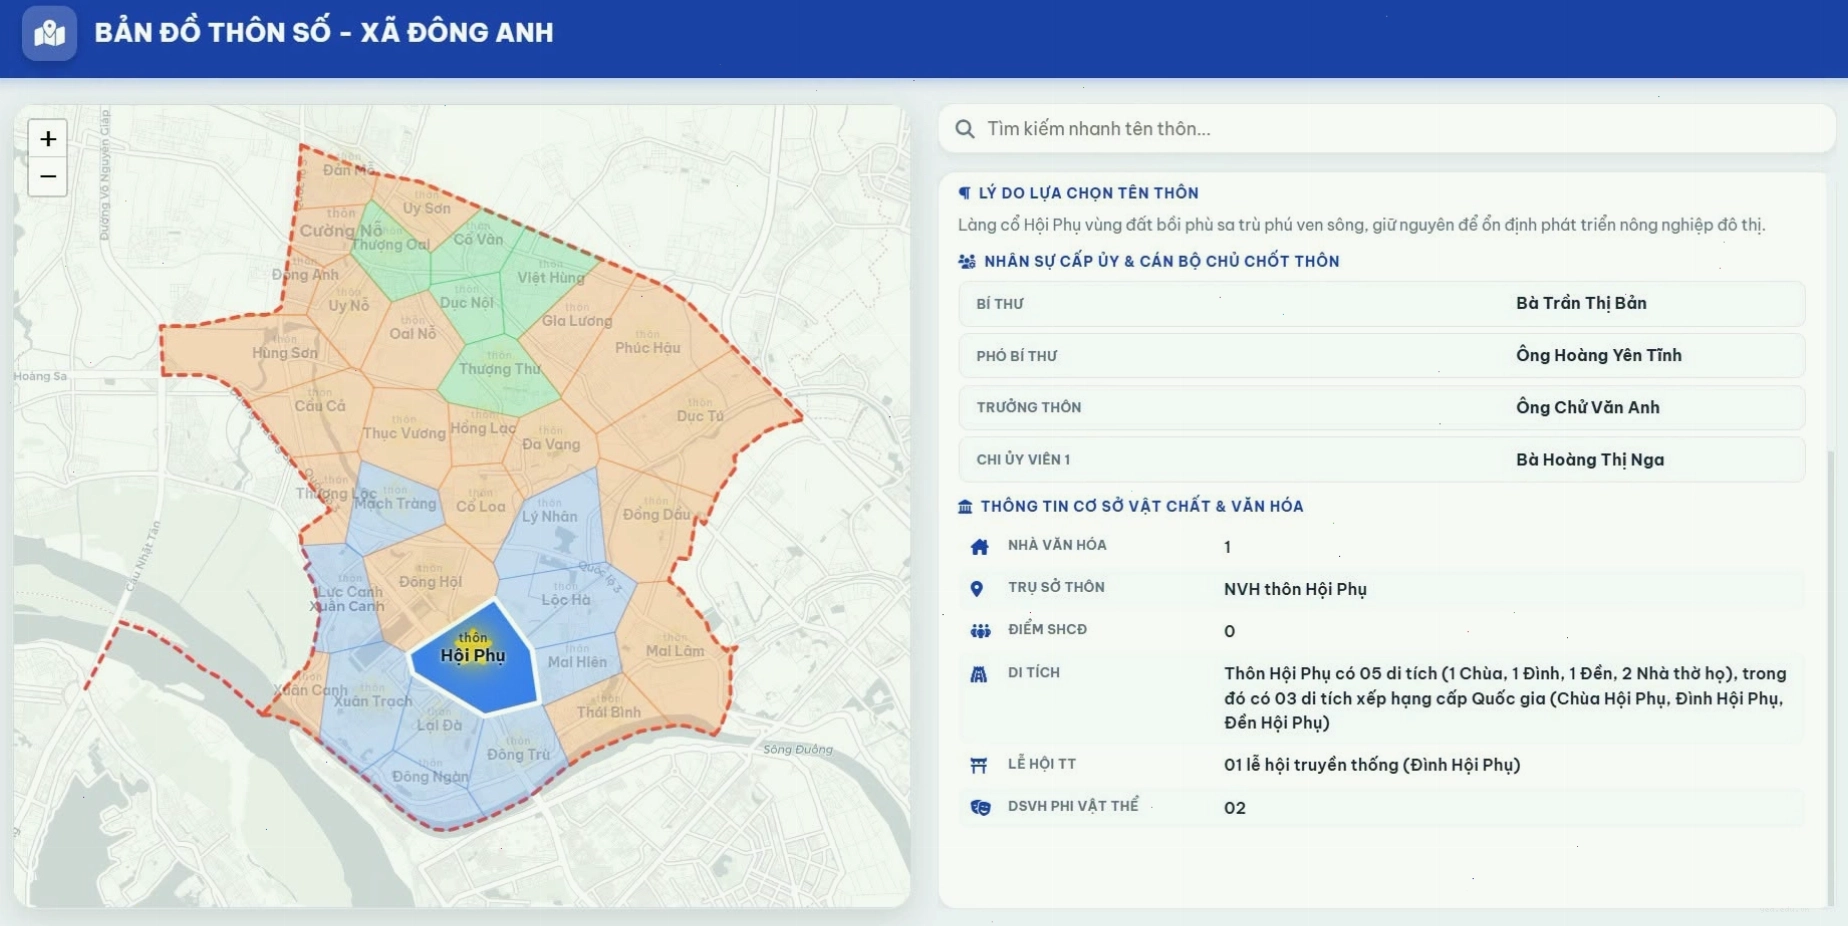This screenshot has width=1848, height=926.
Task: Select Hùng Sơn village on the map
Action: click(285, 353)
